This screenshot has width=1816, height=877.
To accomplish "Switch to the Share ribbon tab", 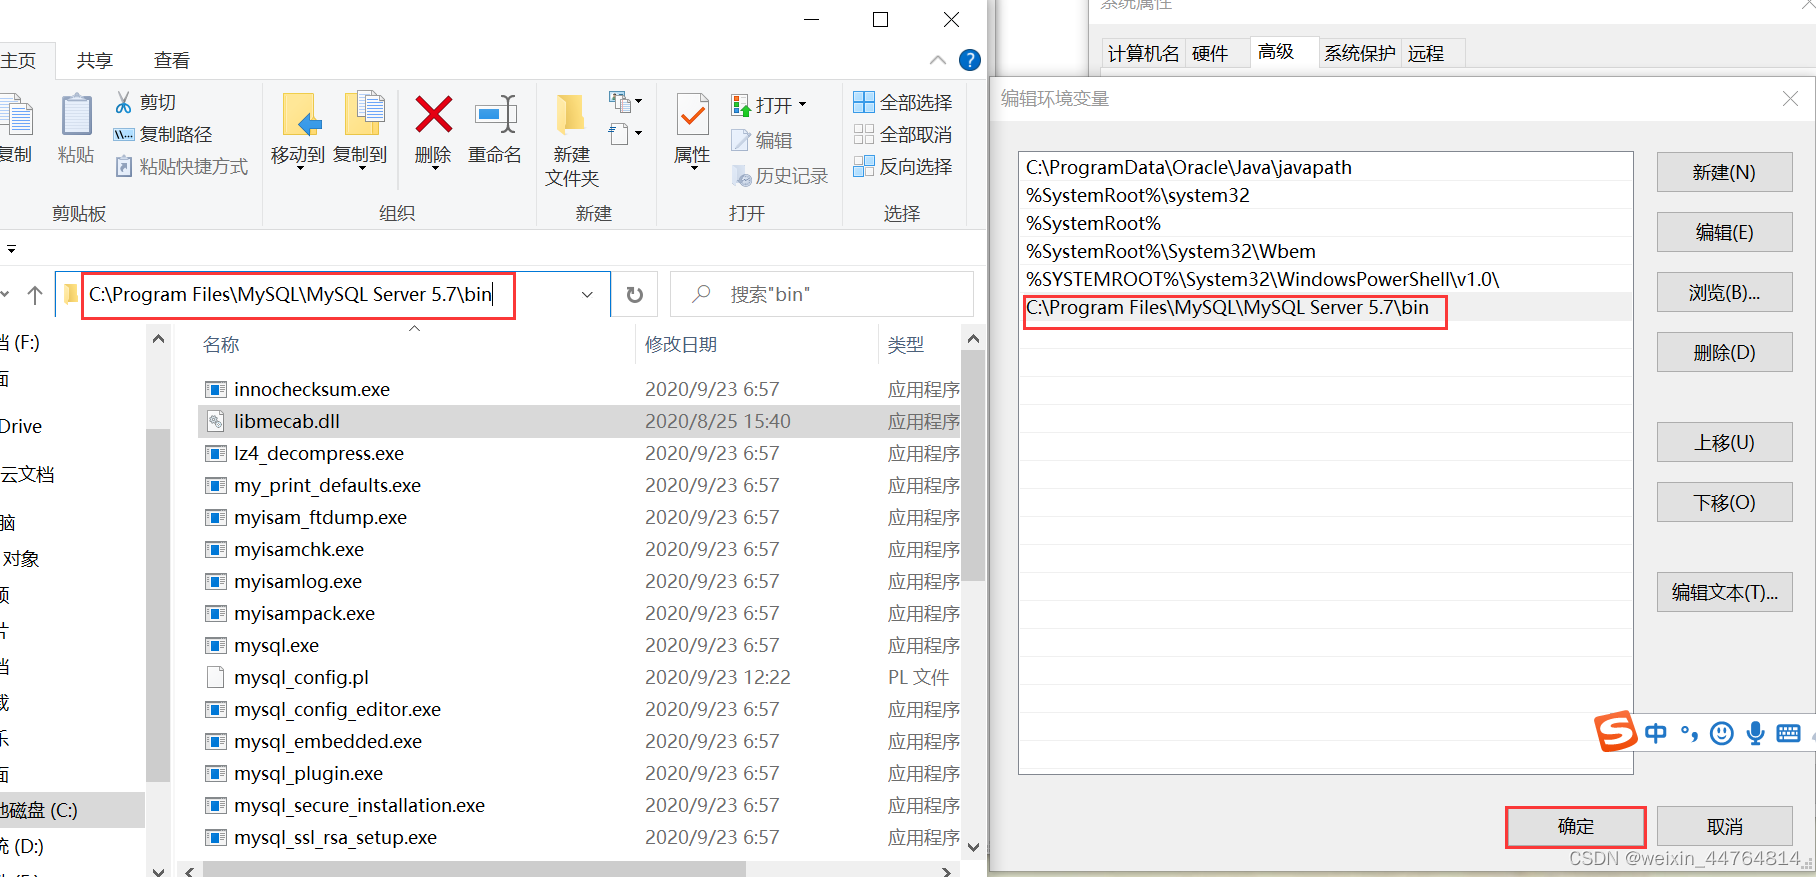I will click(95, 61).
